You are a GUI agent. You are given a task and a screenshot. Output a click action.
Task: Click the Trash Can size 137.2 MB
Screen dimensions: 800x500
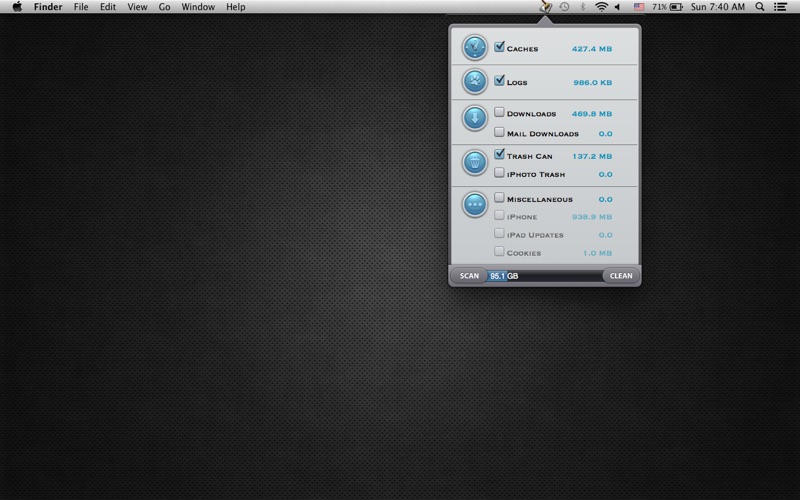(x=592, y=157)
